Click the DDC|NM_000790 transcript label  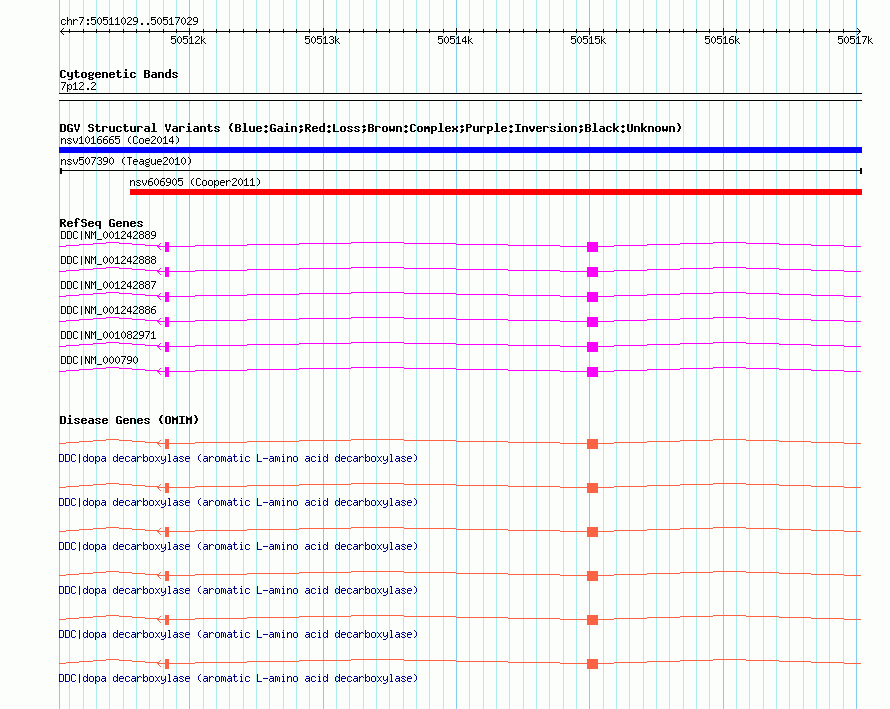(x=99, y=360)
